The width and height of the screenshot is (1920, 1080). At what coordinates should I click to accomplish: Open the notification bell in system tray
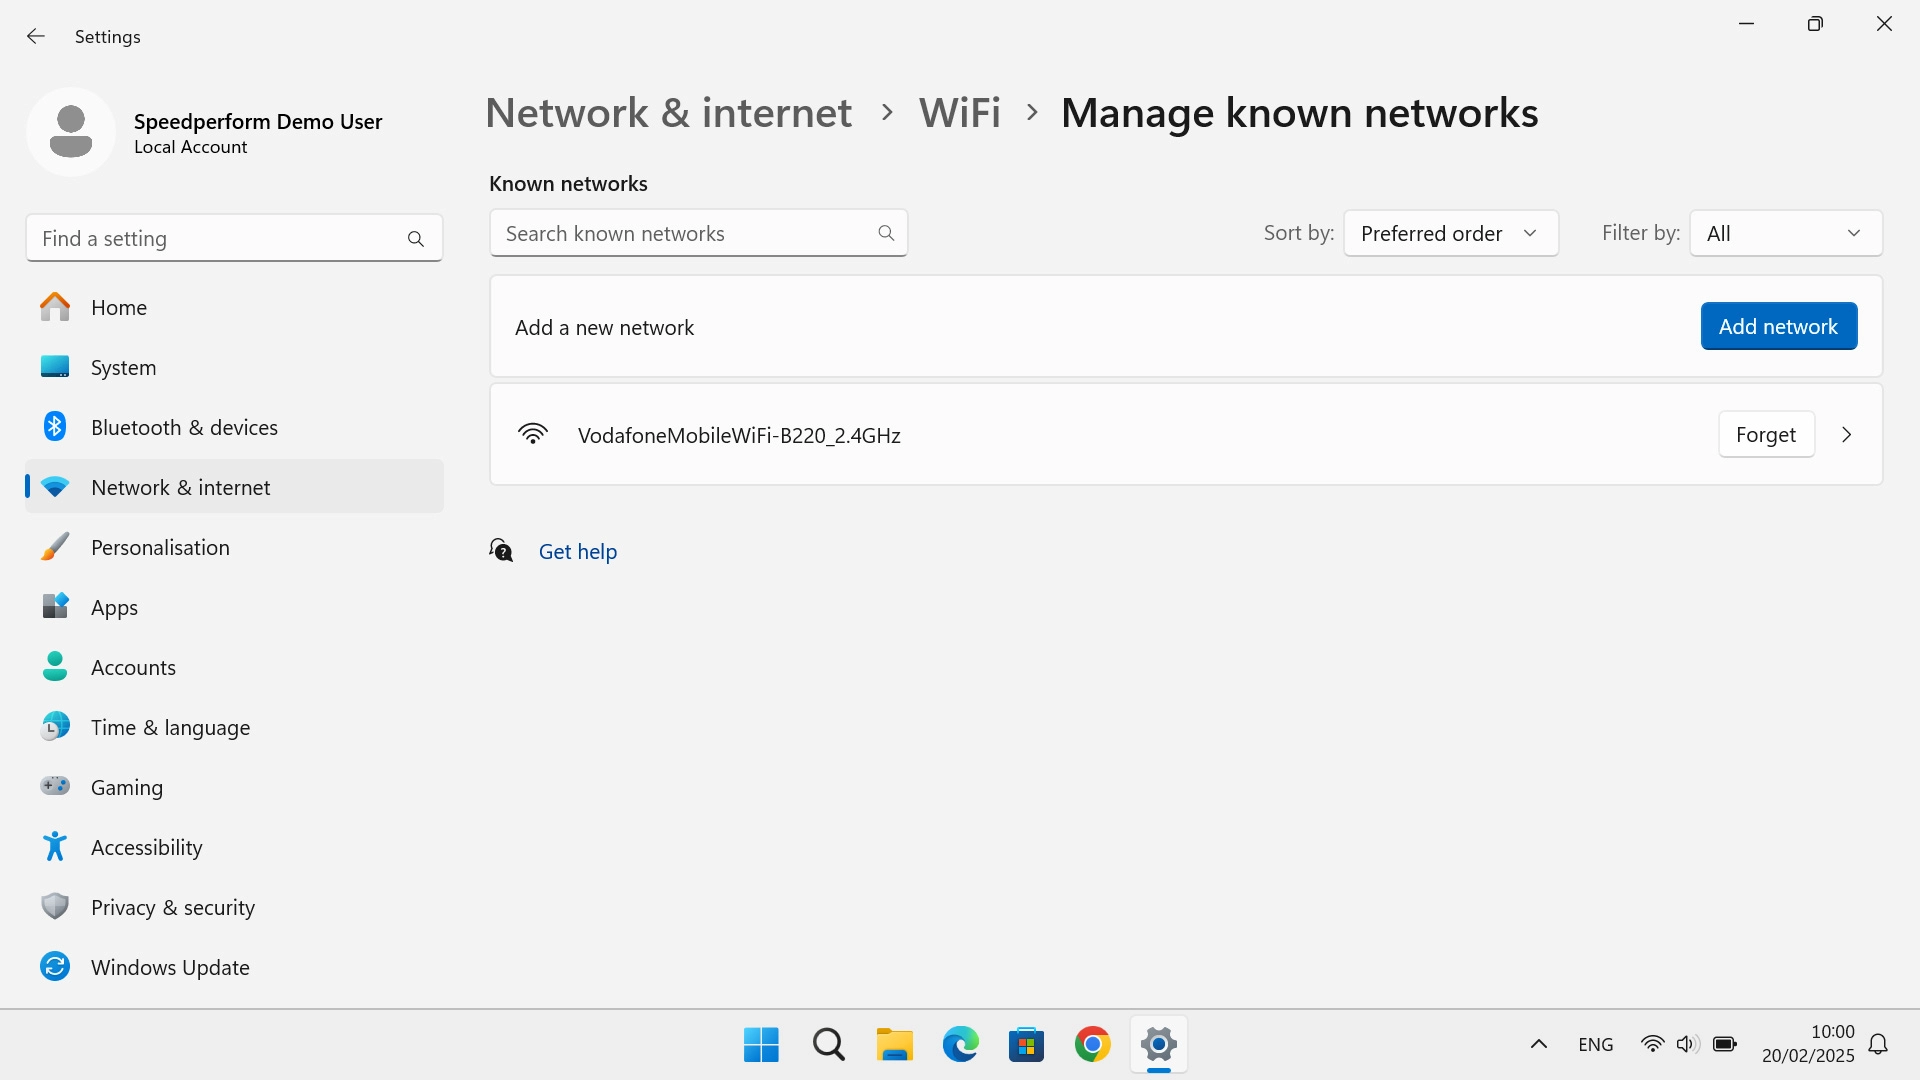pyautogui.click(x=1879, y=1044)
